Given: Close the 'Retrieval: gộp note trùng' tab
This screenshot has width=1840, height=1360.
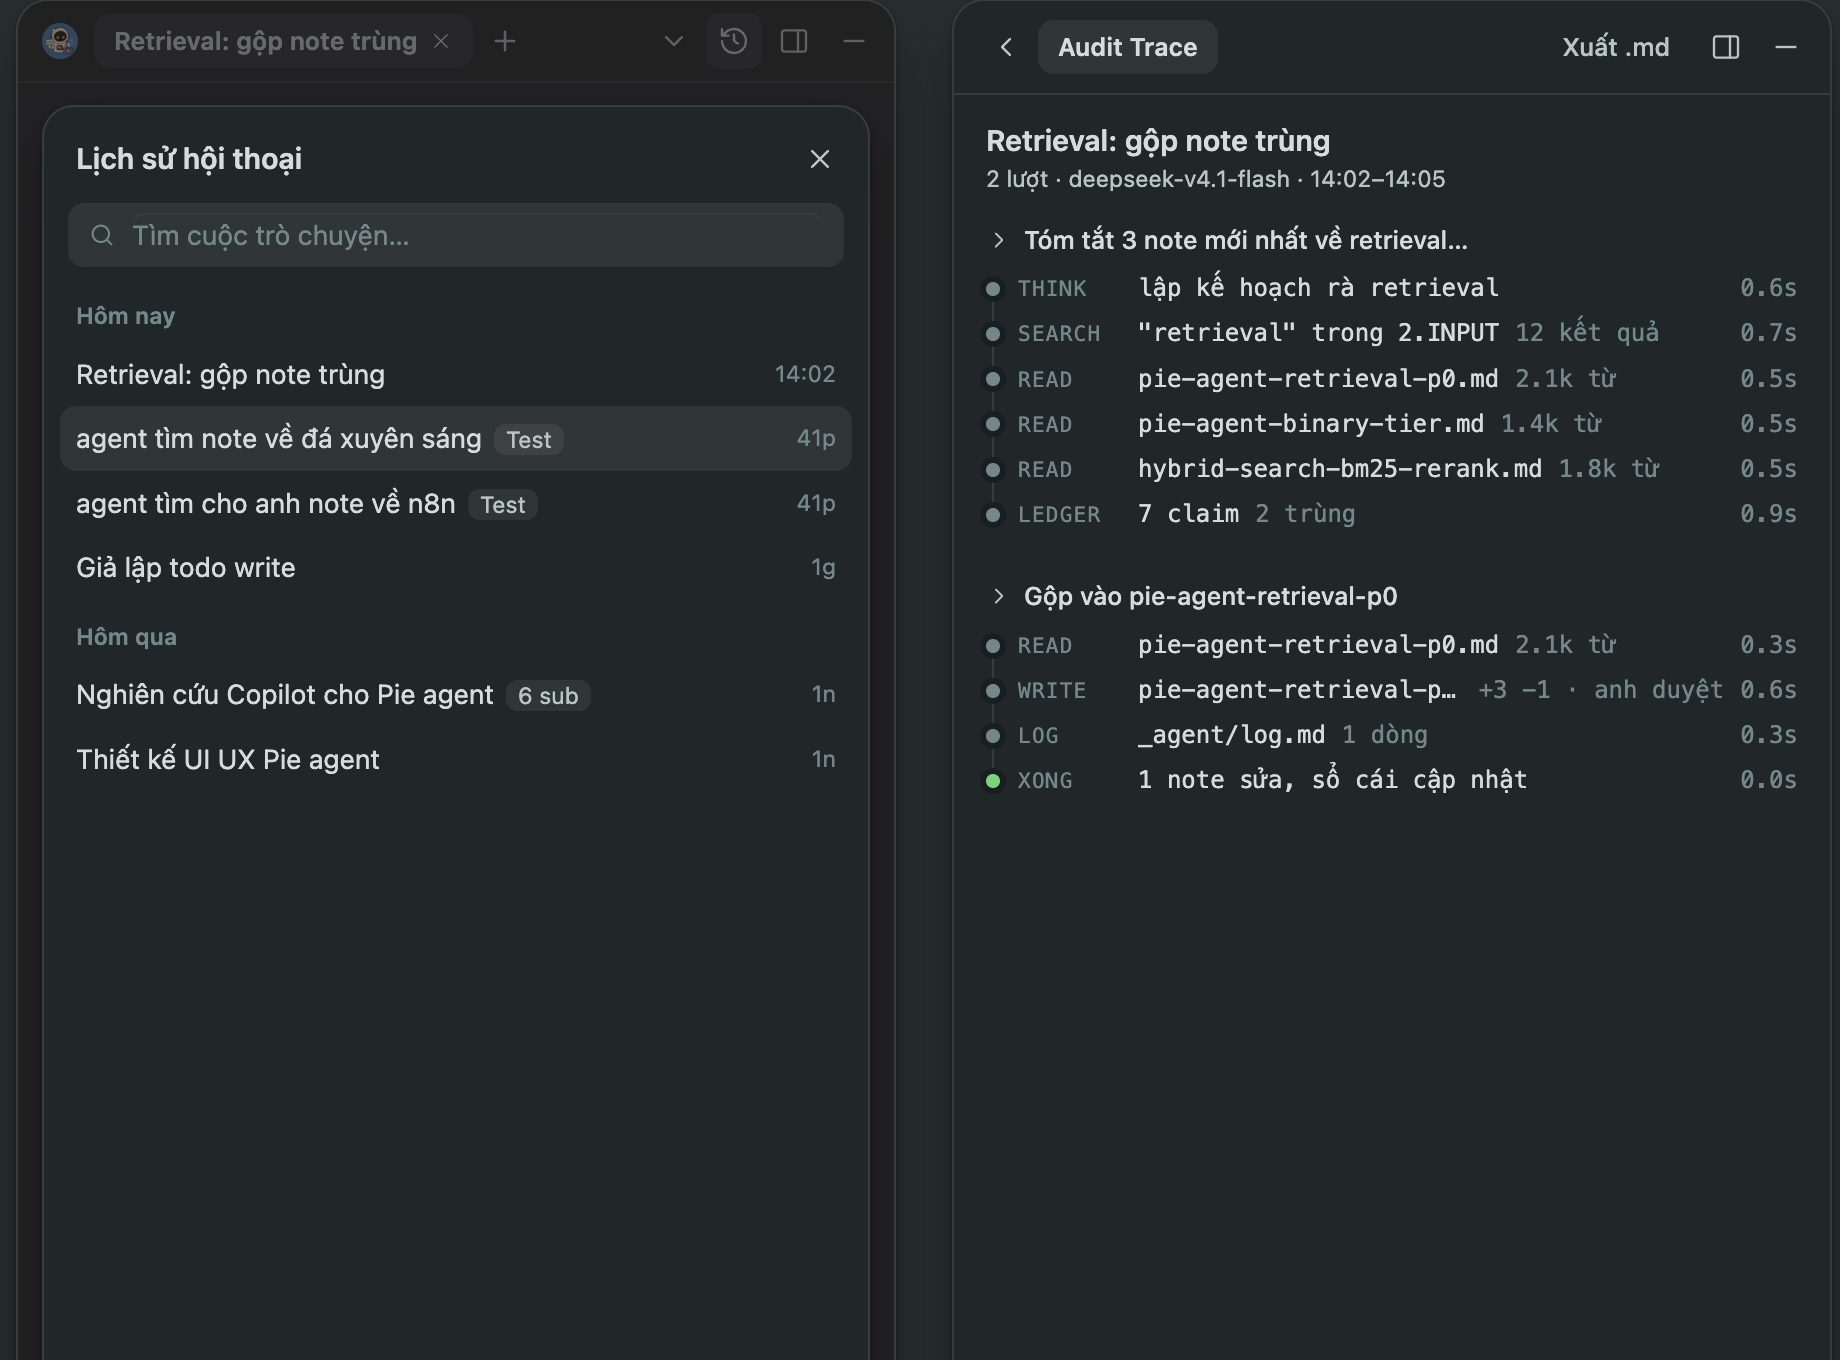Looking at the screenshot, I should coord(441,41).
